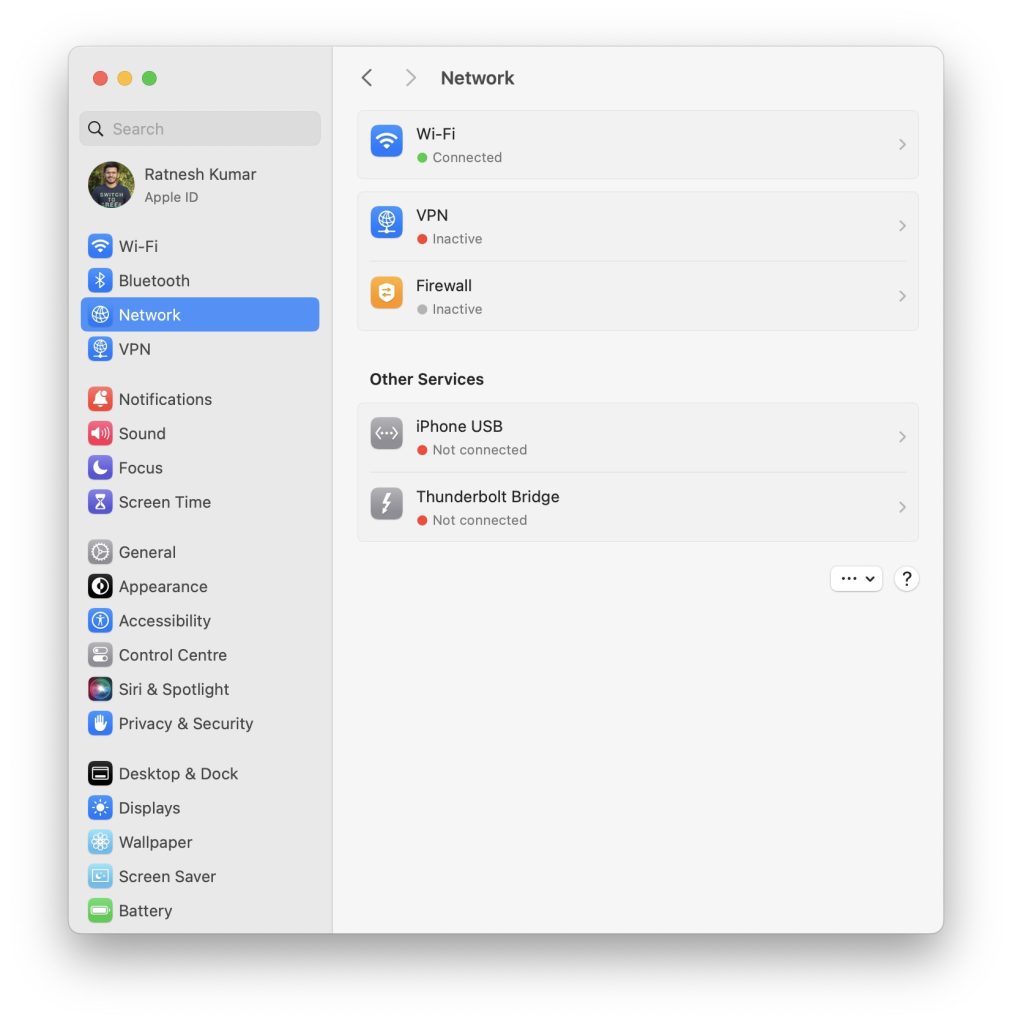Click the Thunderbolt Bridge lightning icon
The height and width of the screenshot is (1024, 1012).
click(x=387, y=504)
